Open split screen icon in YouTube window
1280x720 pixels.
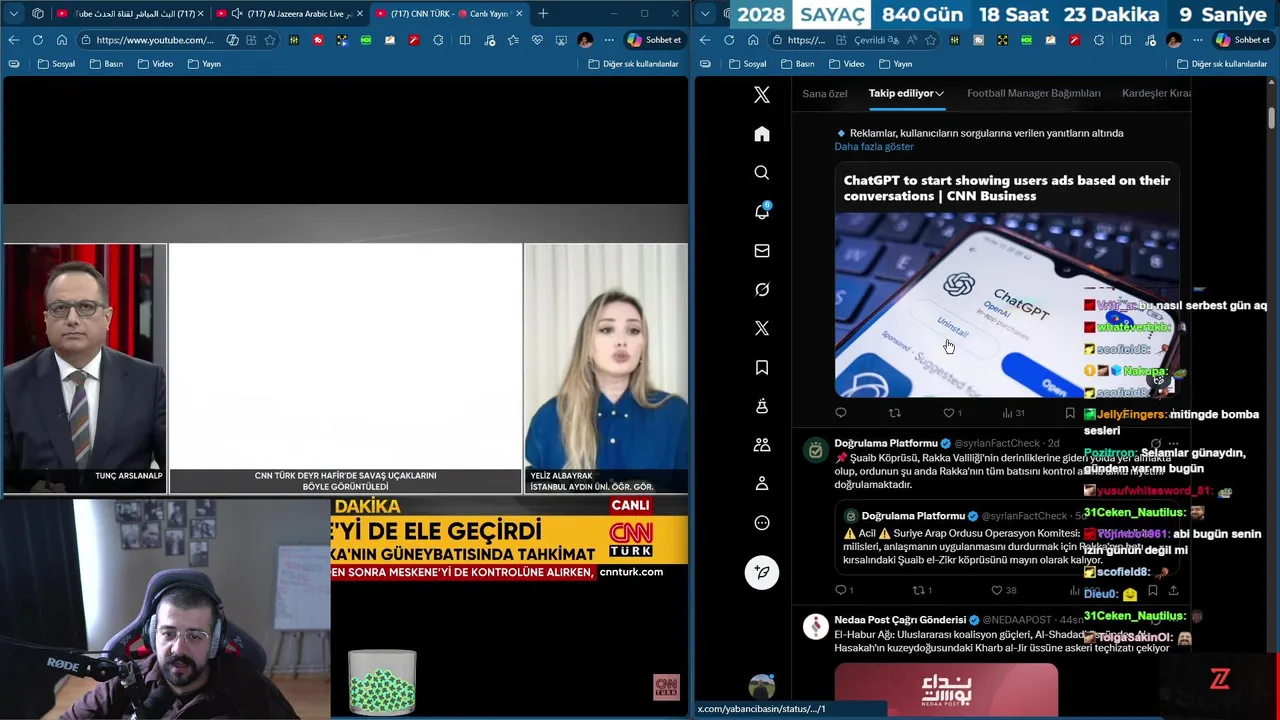pyautogui.click(x=465, y=40)
